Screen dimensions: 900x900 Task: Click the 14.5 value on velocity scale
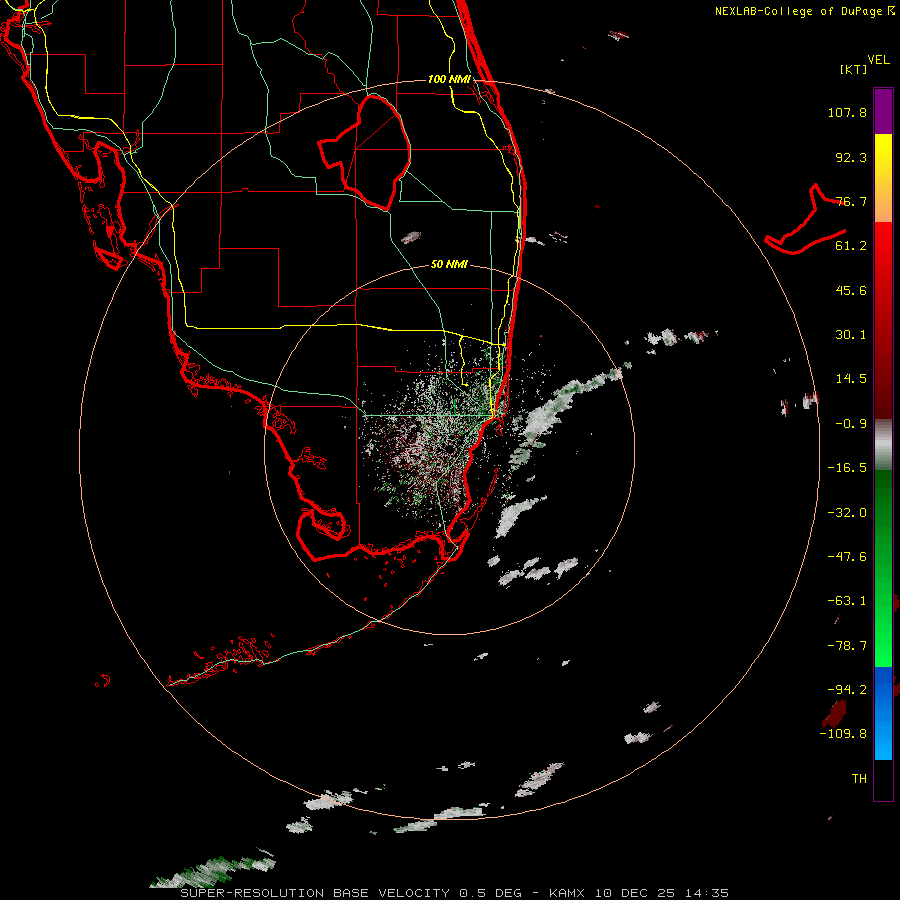coord(851,379)
